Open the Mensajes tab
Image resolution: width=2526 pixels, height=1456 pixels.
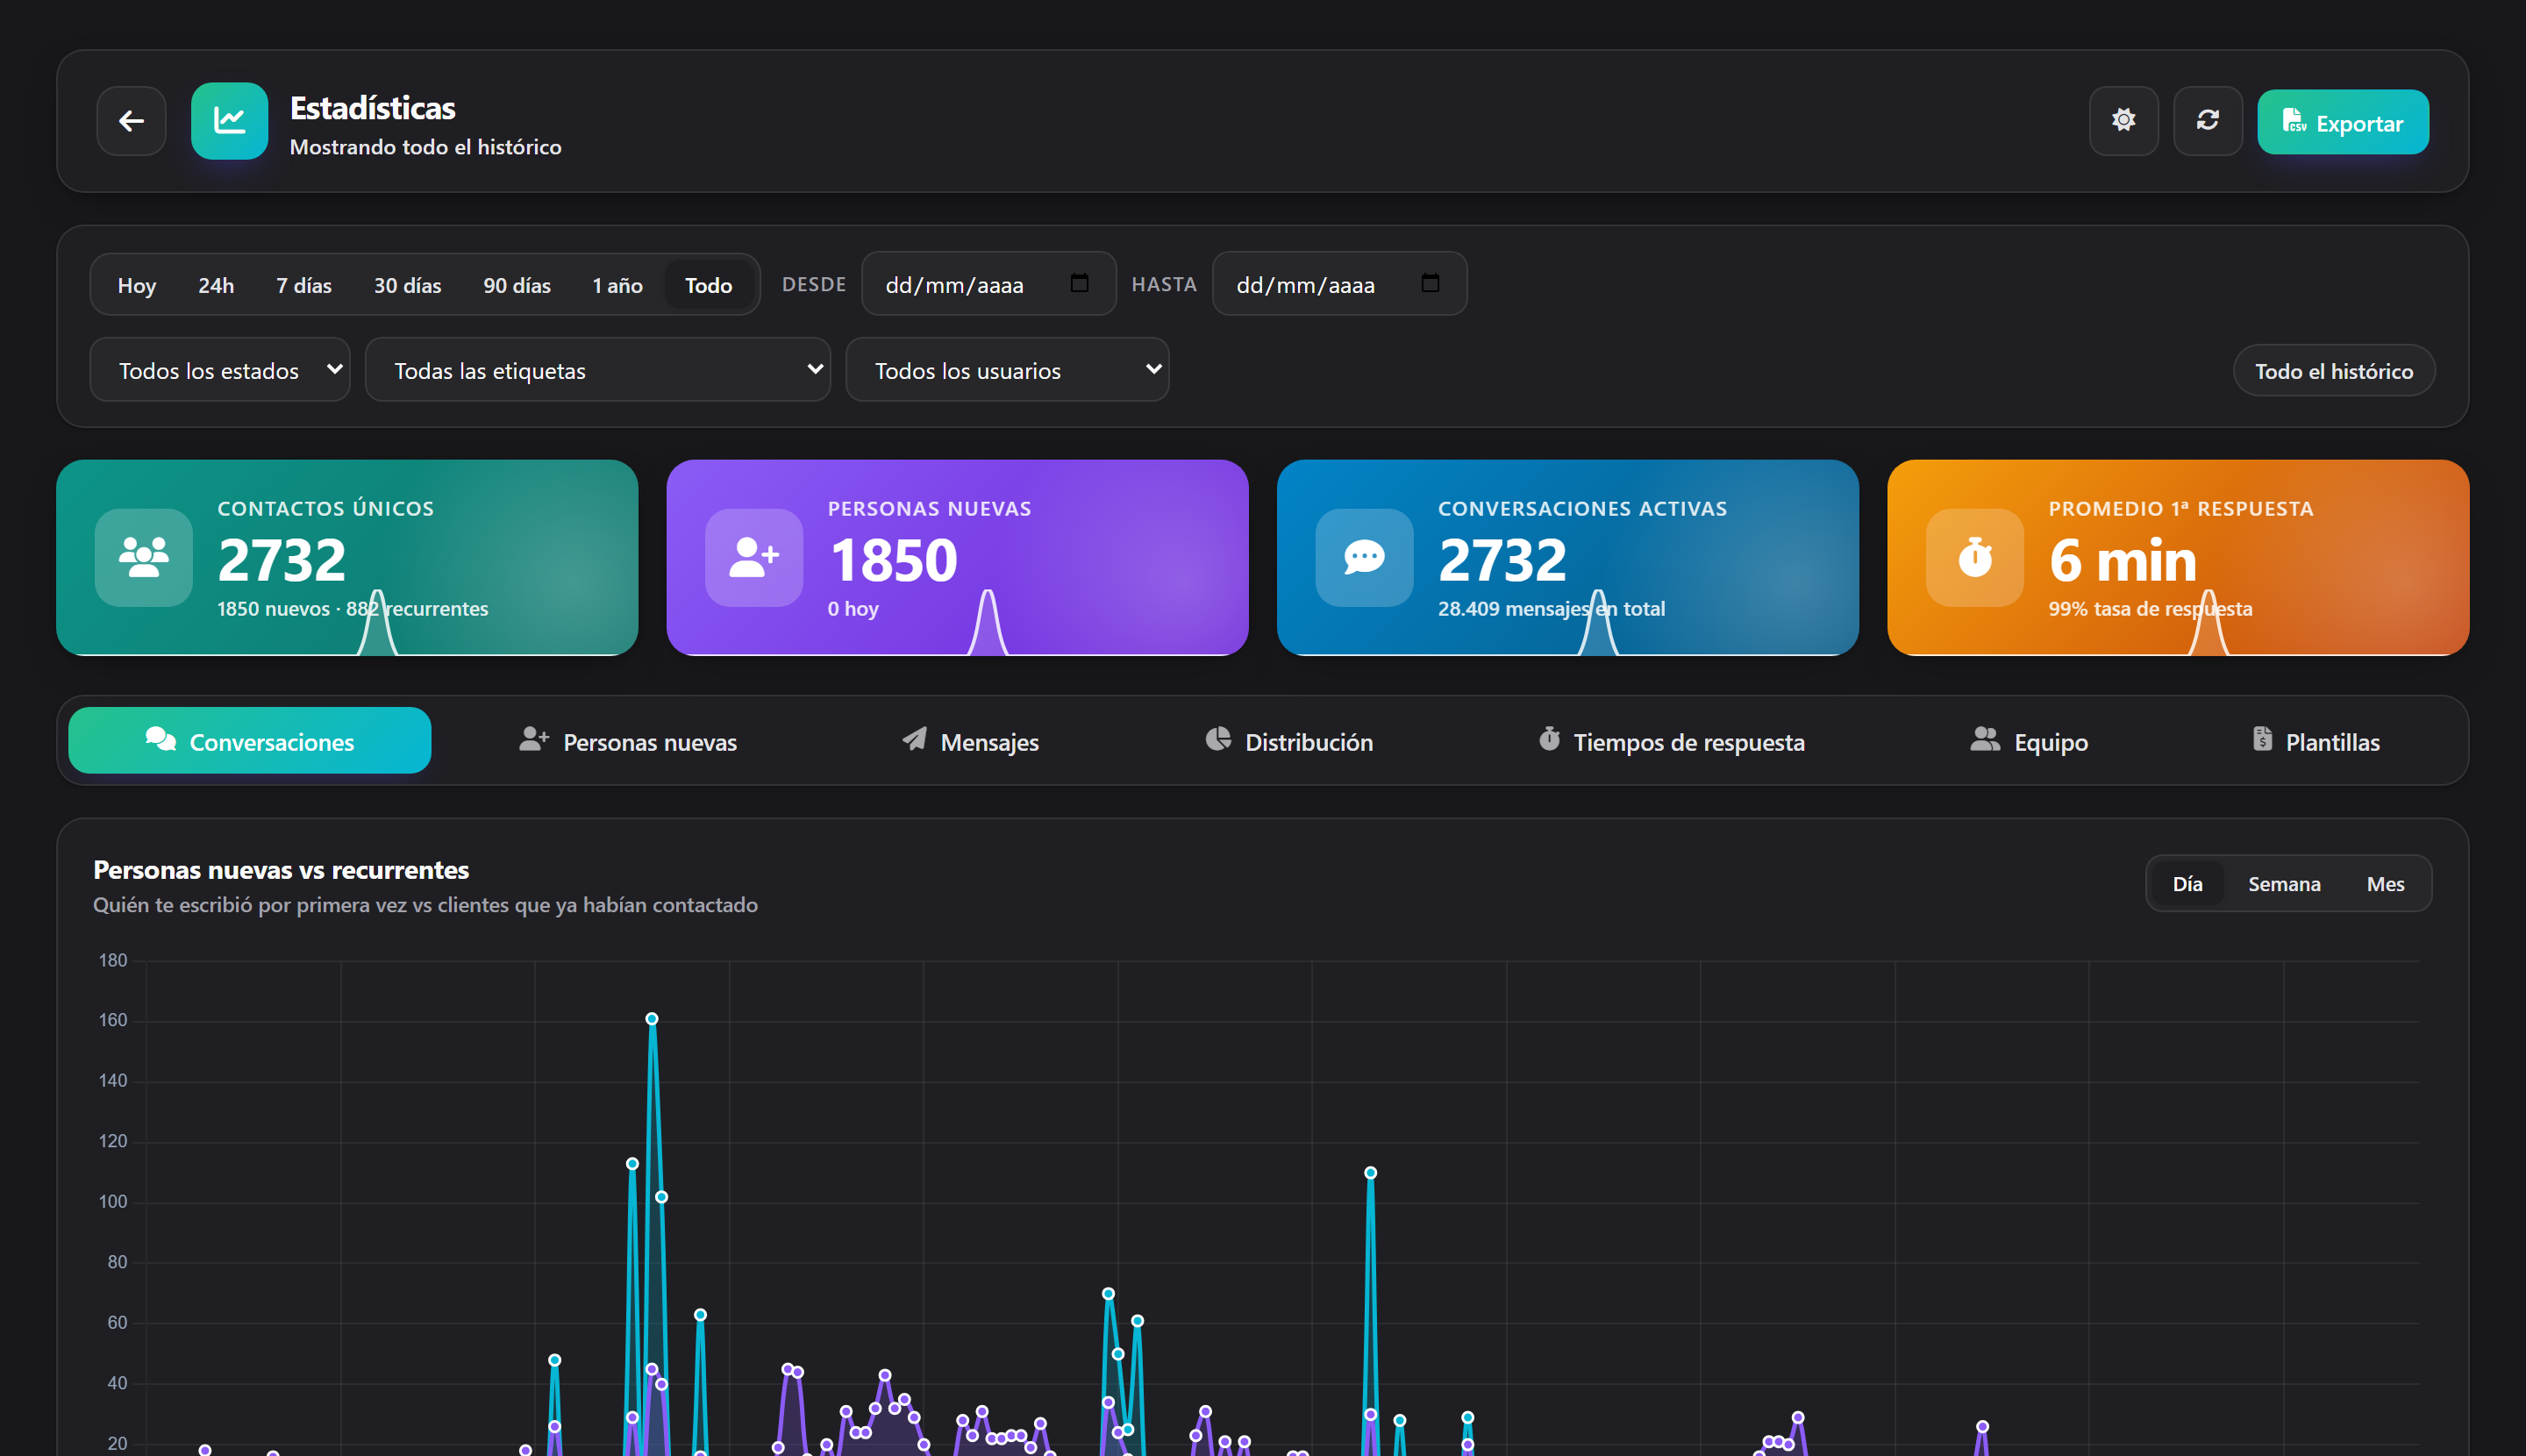(x=970, y=741)
